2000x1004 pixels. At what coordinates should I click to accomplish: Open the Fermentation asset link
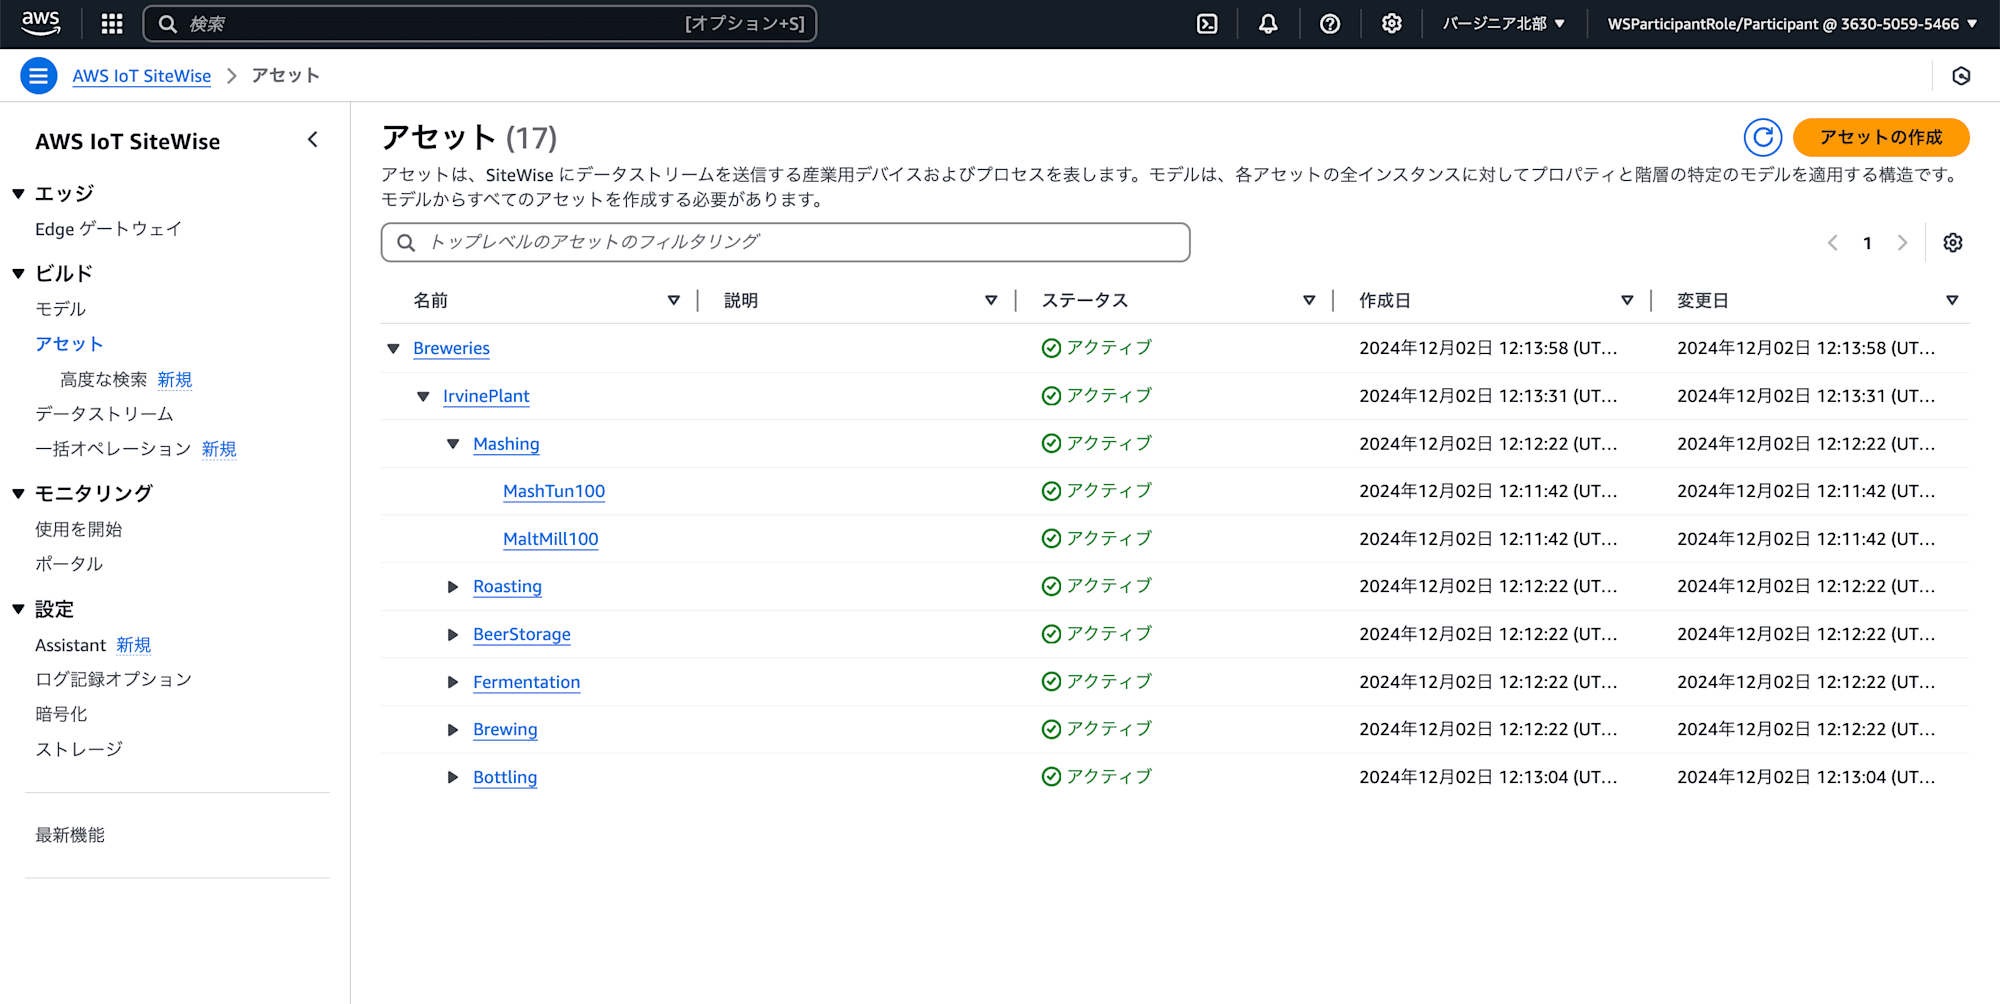[x=527, y=682]
